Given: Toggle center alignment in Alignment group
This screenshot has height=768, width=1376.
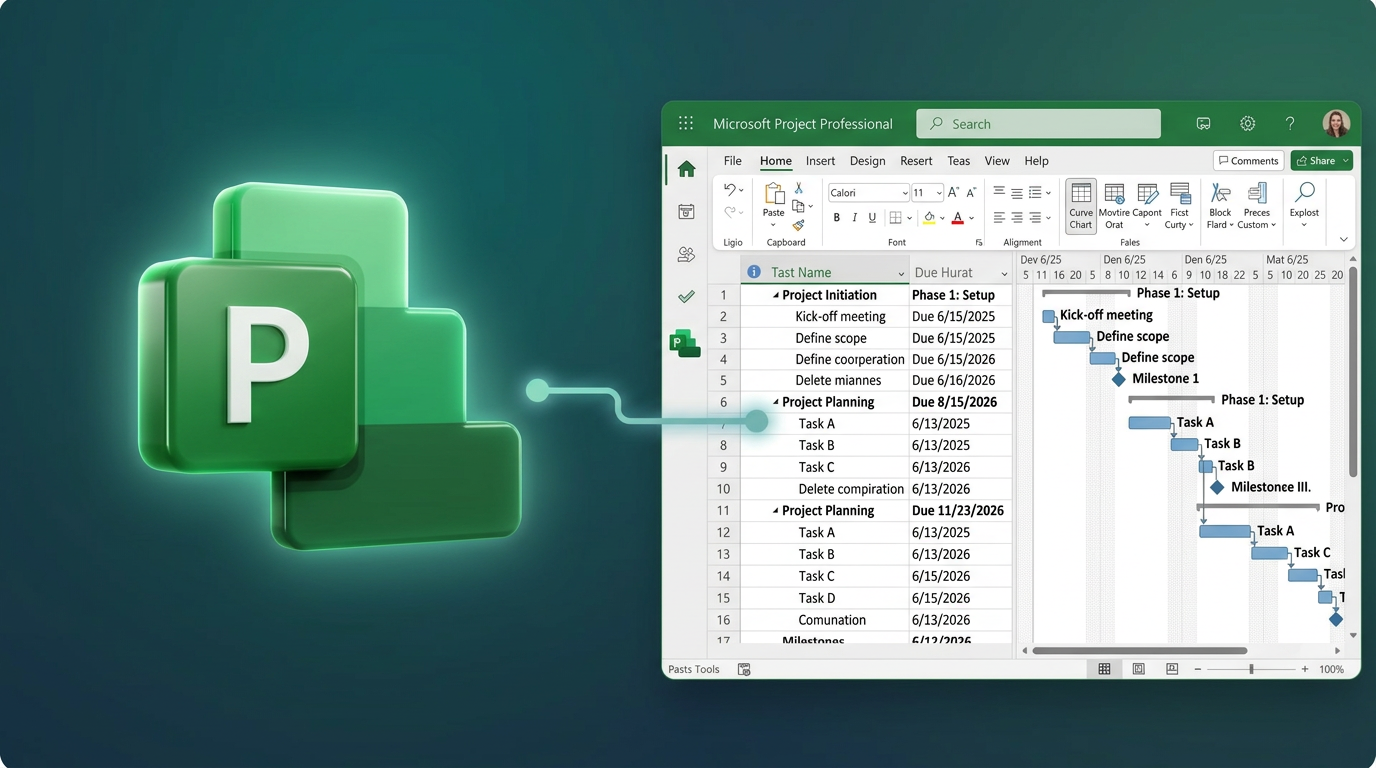Looking at the screenshot, I should tap(1017, 217).
